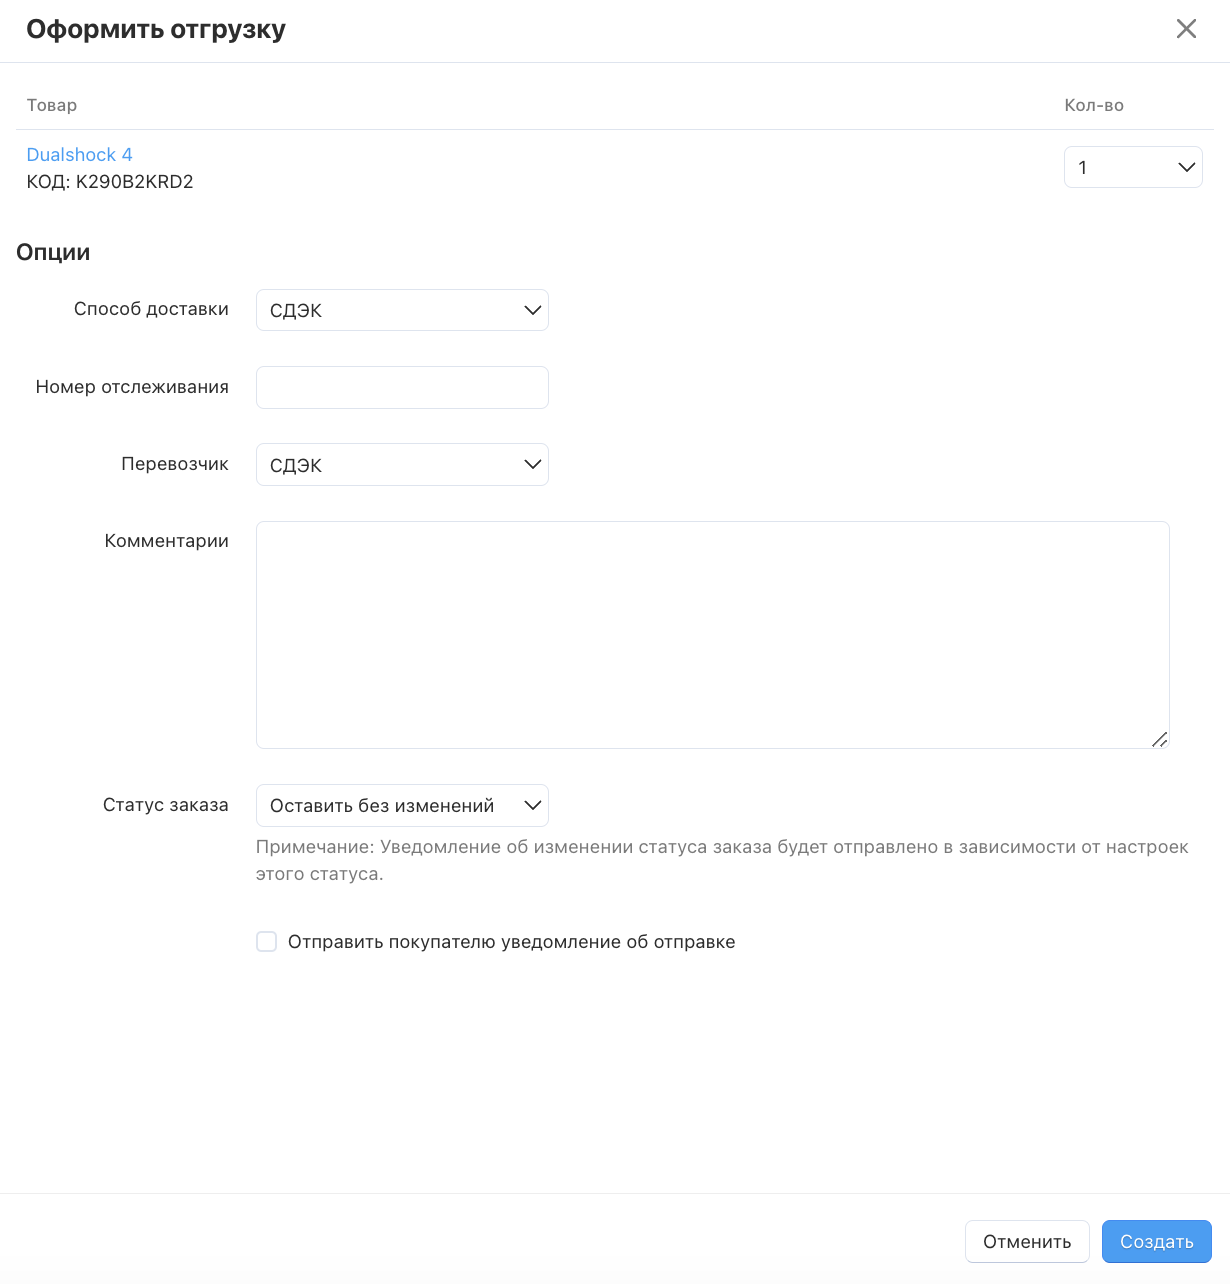
Task: Click the Товар column header
Action: pyautogui.click(x=52, y=105)
